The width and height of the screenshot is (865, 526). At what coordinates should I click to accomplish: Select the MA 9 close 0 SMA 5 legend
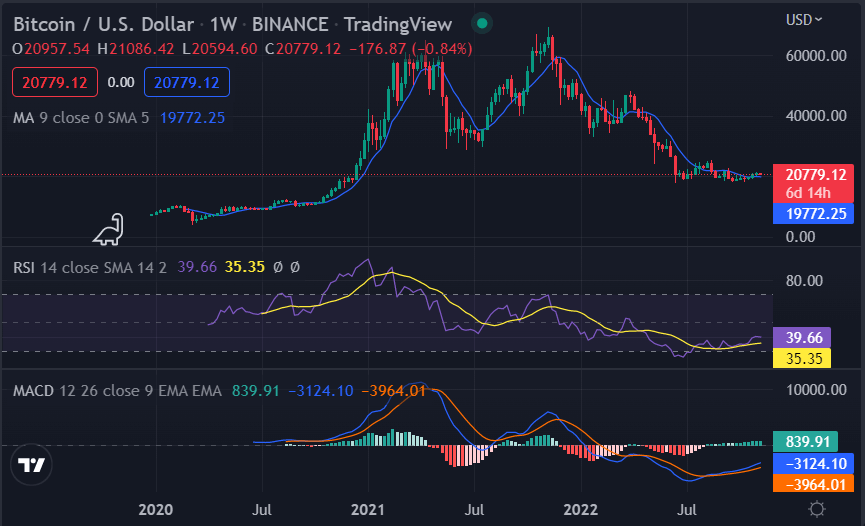81,118
